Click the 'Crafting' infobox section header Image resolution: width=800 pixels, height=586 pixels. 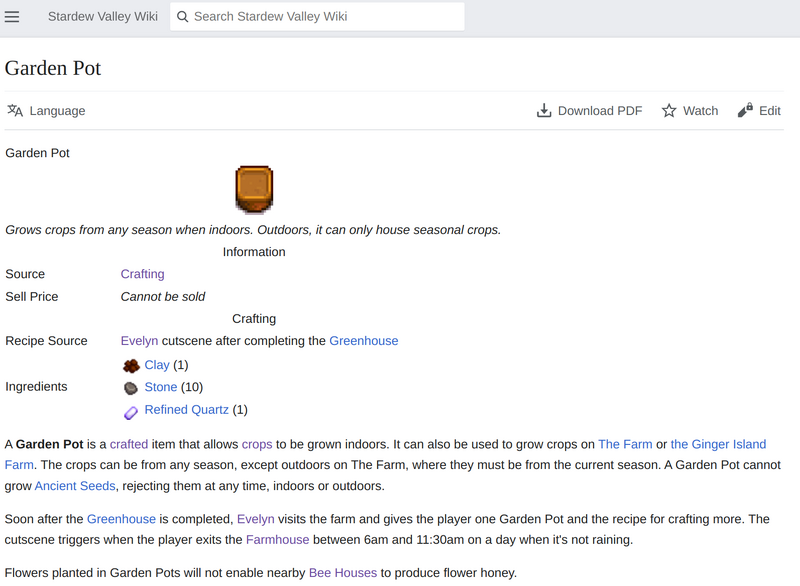click(254, 319)
